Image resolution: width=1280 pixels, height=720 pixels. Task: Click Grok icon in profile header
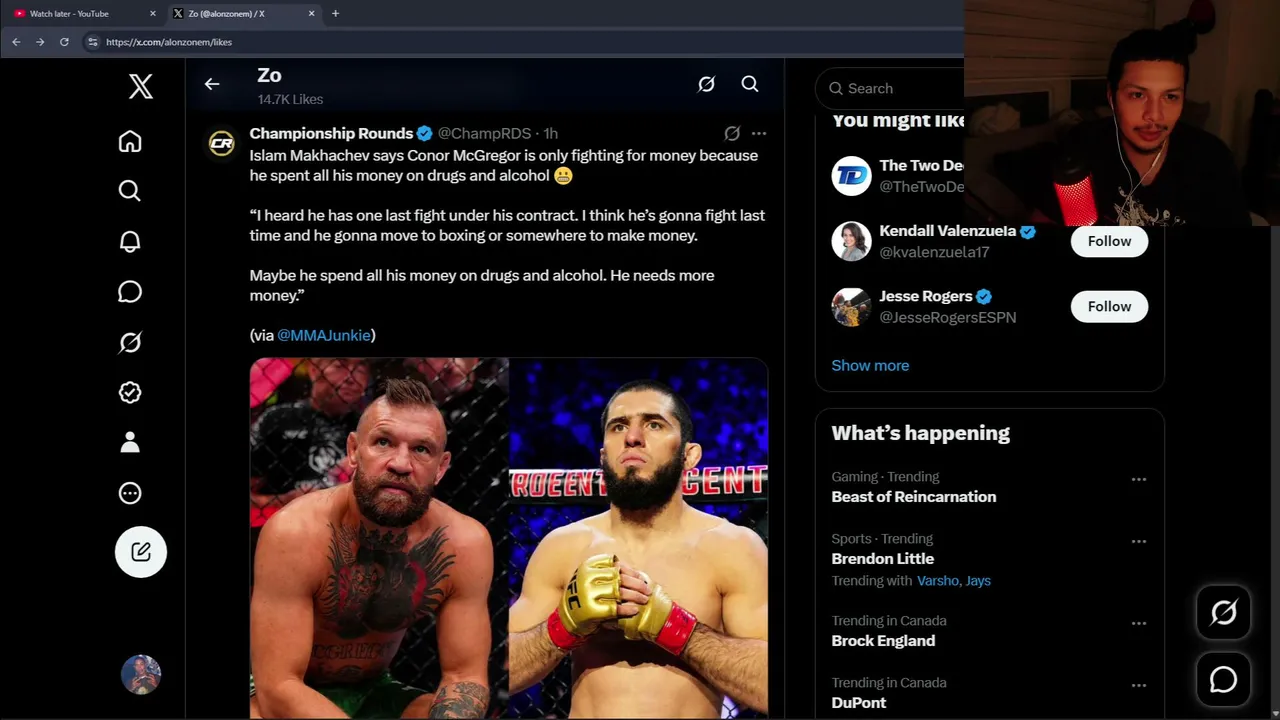click(706, 84)
